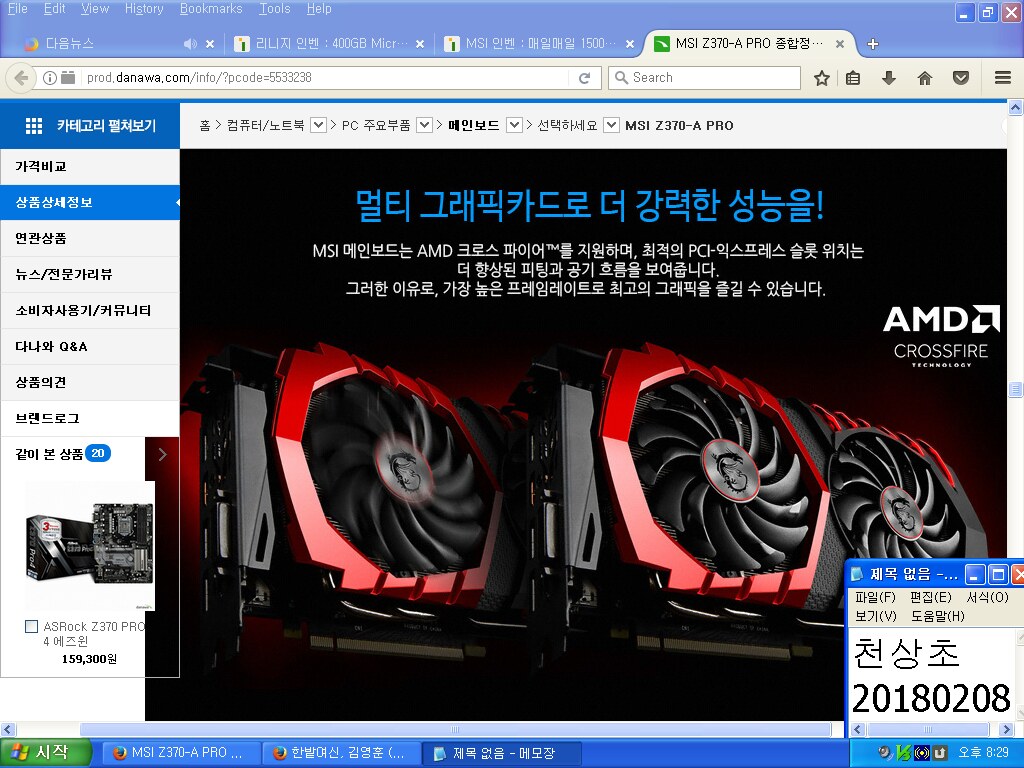Open a new tab with plus button
Image resolution: width=1024 pixels, height=768 pixels.
click(x=872, y=44)
